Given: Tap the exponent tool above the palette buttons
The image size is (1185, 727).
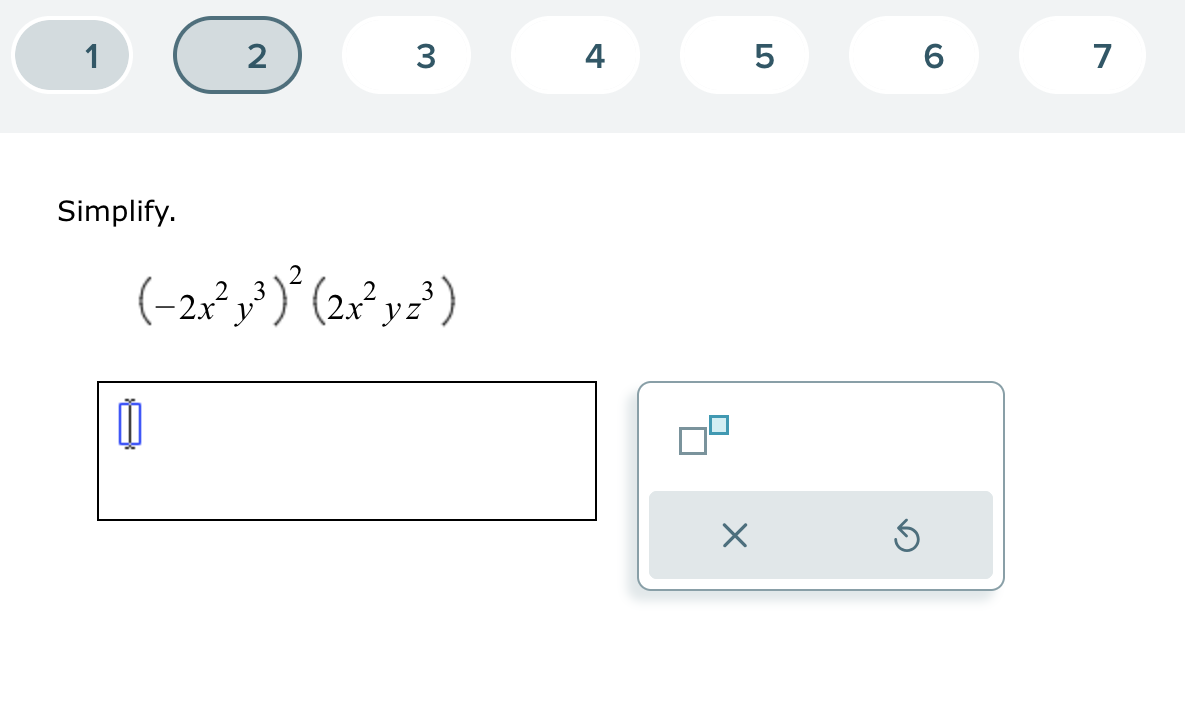Looking at the screenshot, I should [x=701, y=435].
